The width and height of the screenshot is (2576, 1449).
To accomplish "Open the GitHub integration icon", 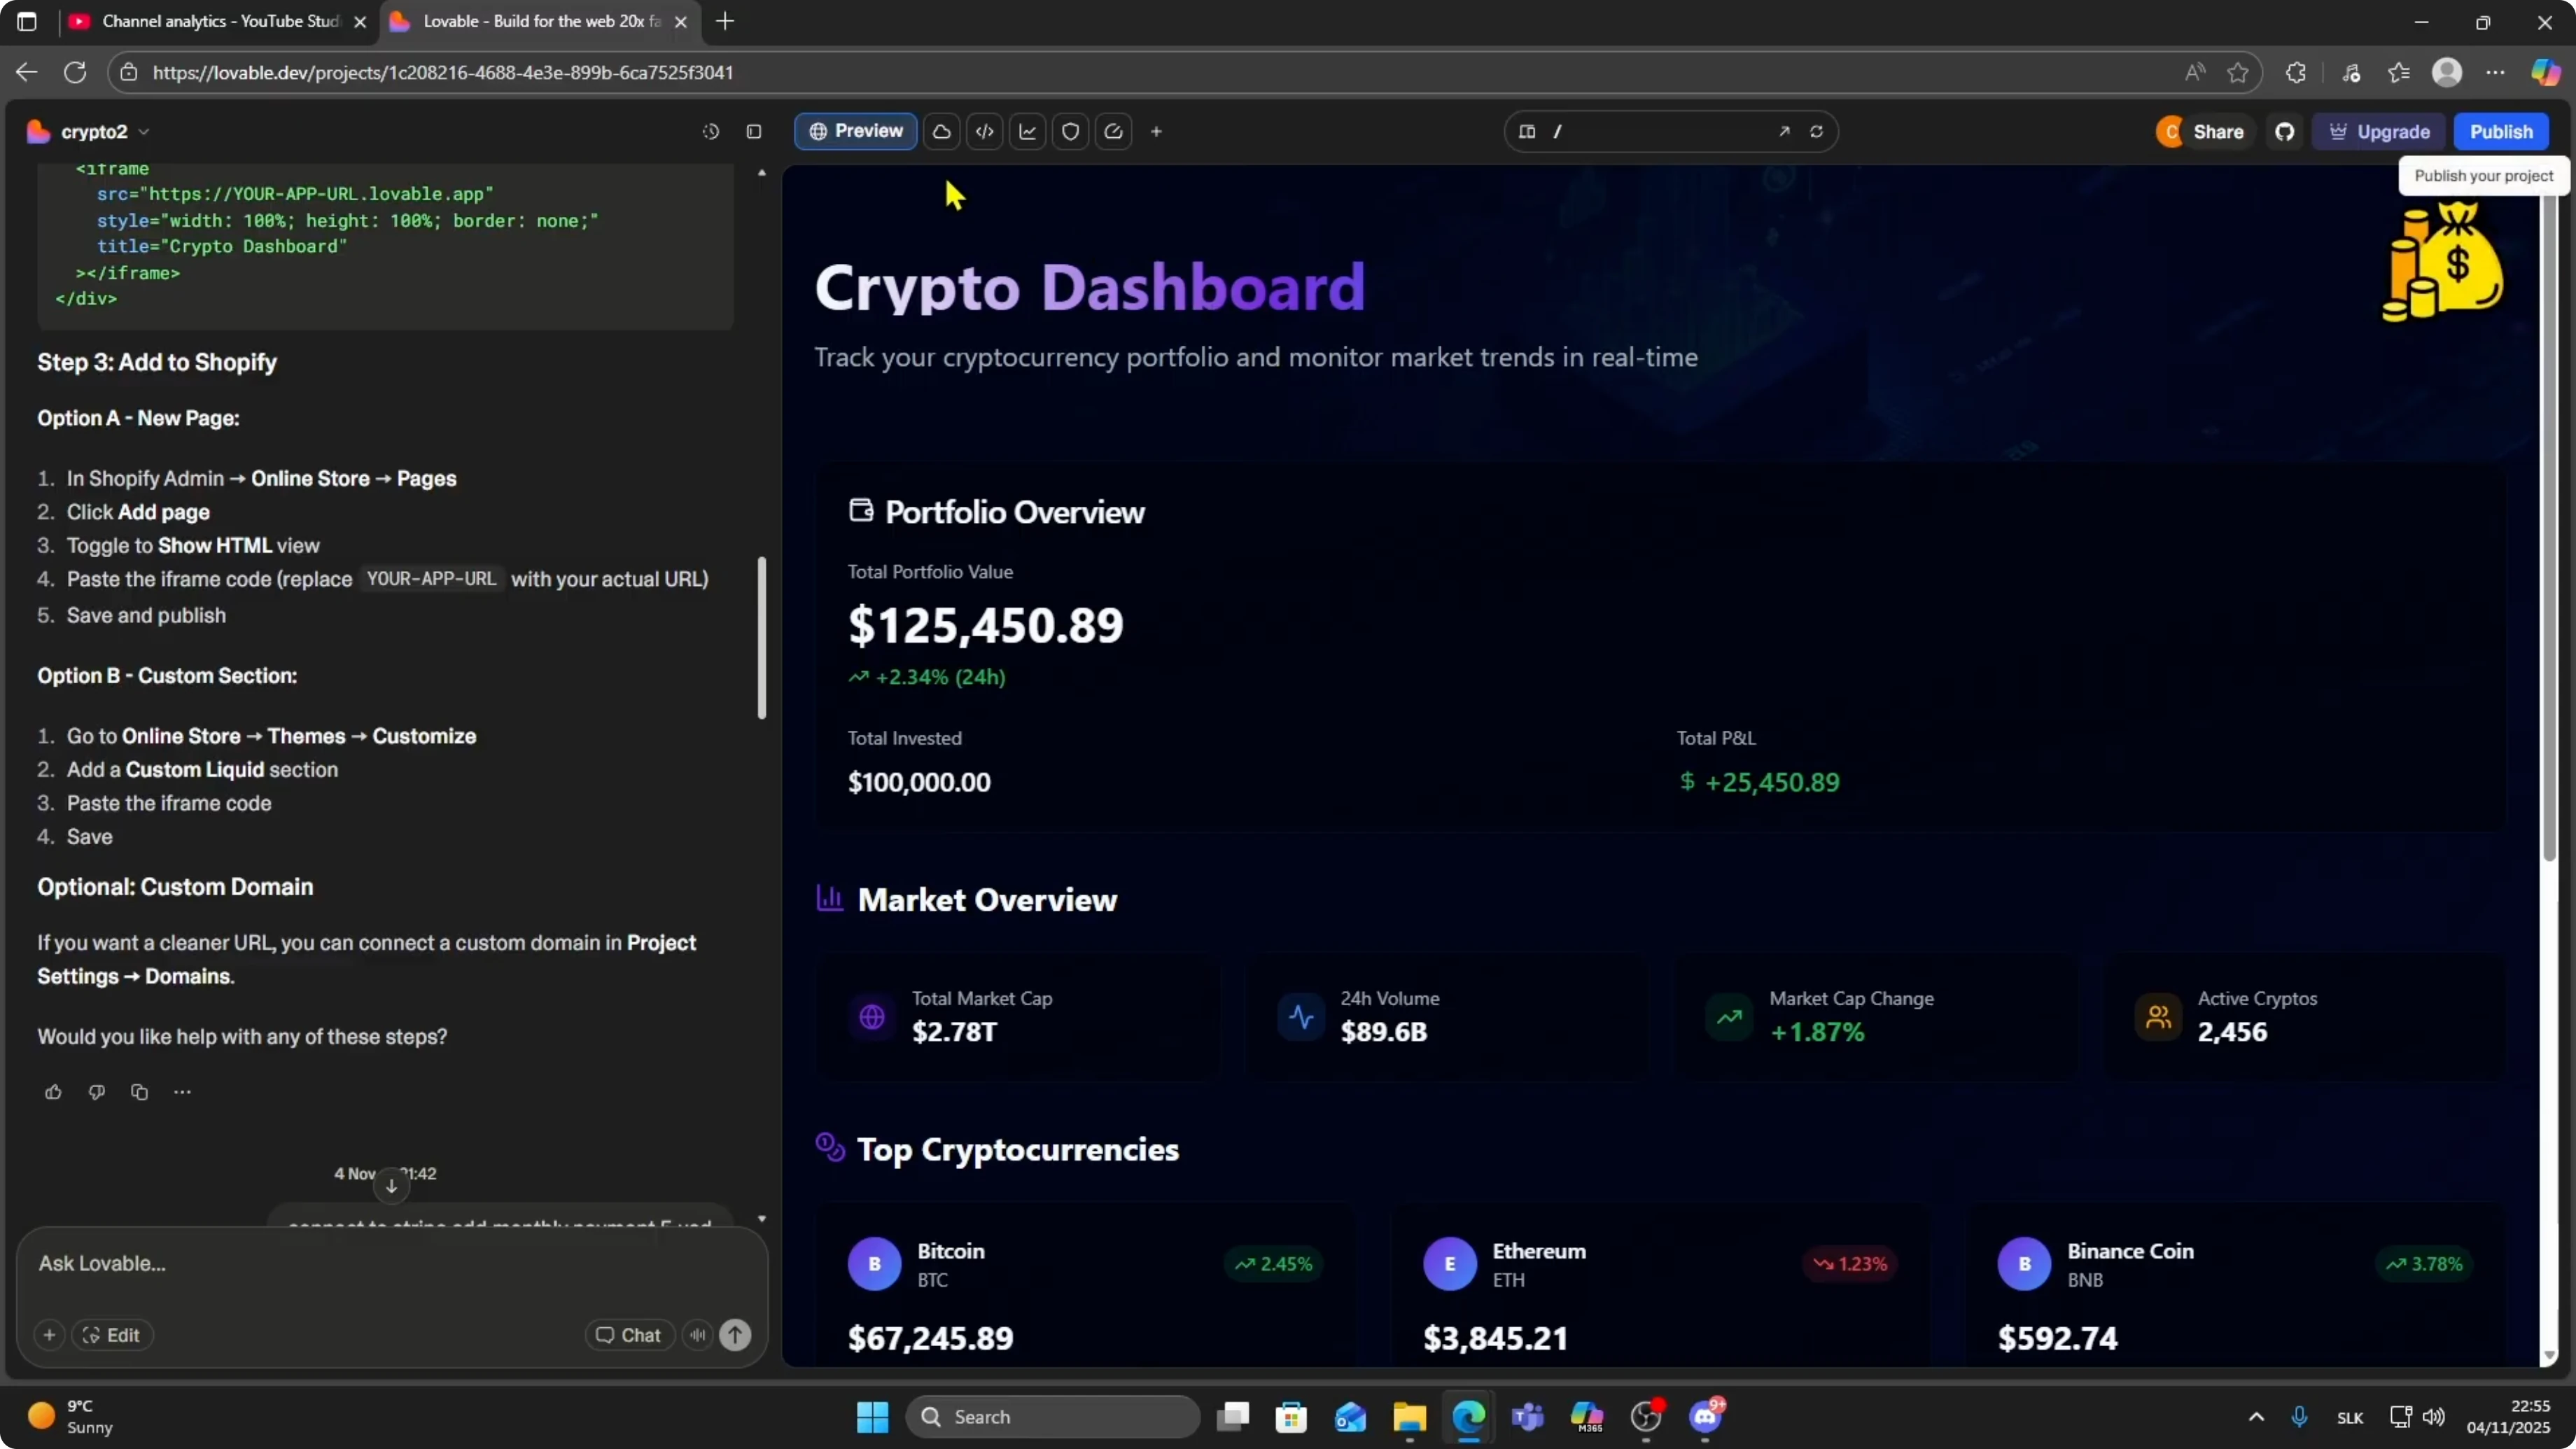I will click(2285, 132).
